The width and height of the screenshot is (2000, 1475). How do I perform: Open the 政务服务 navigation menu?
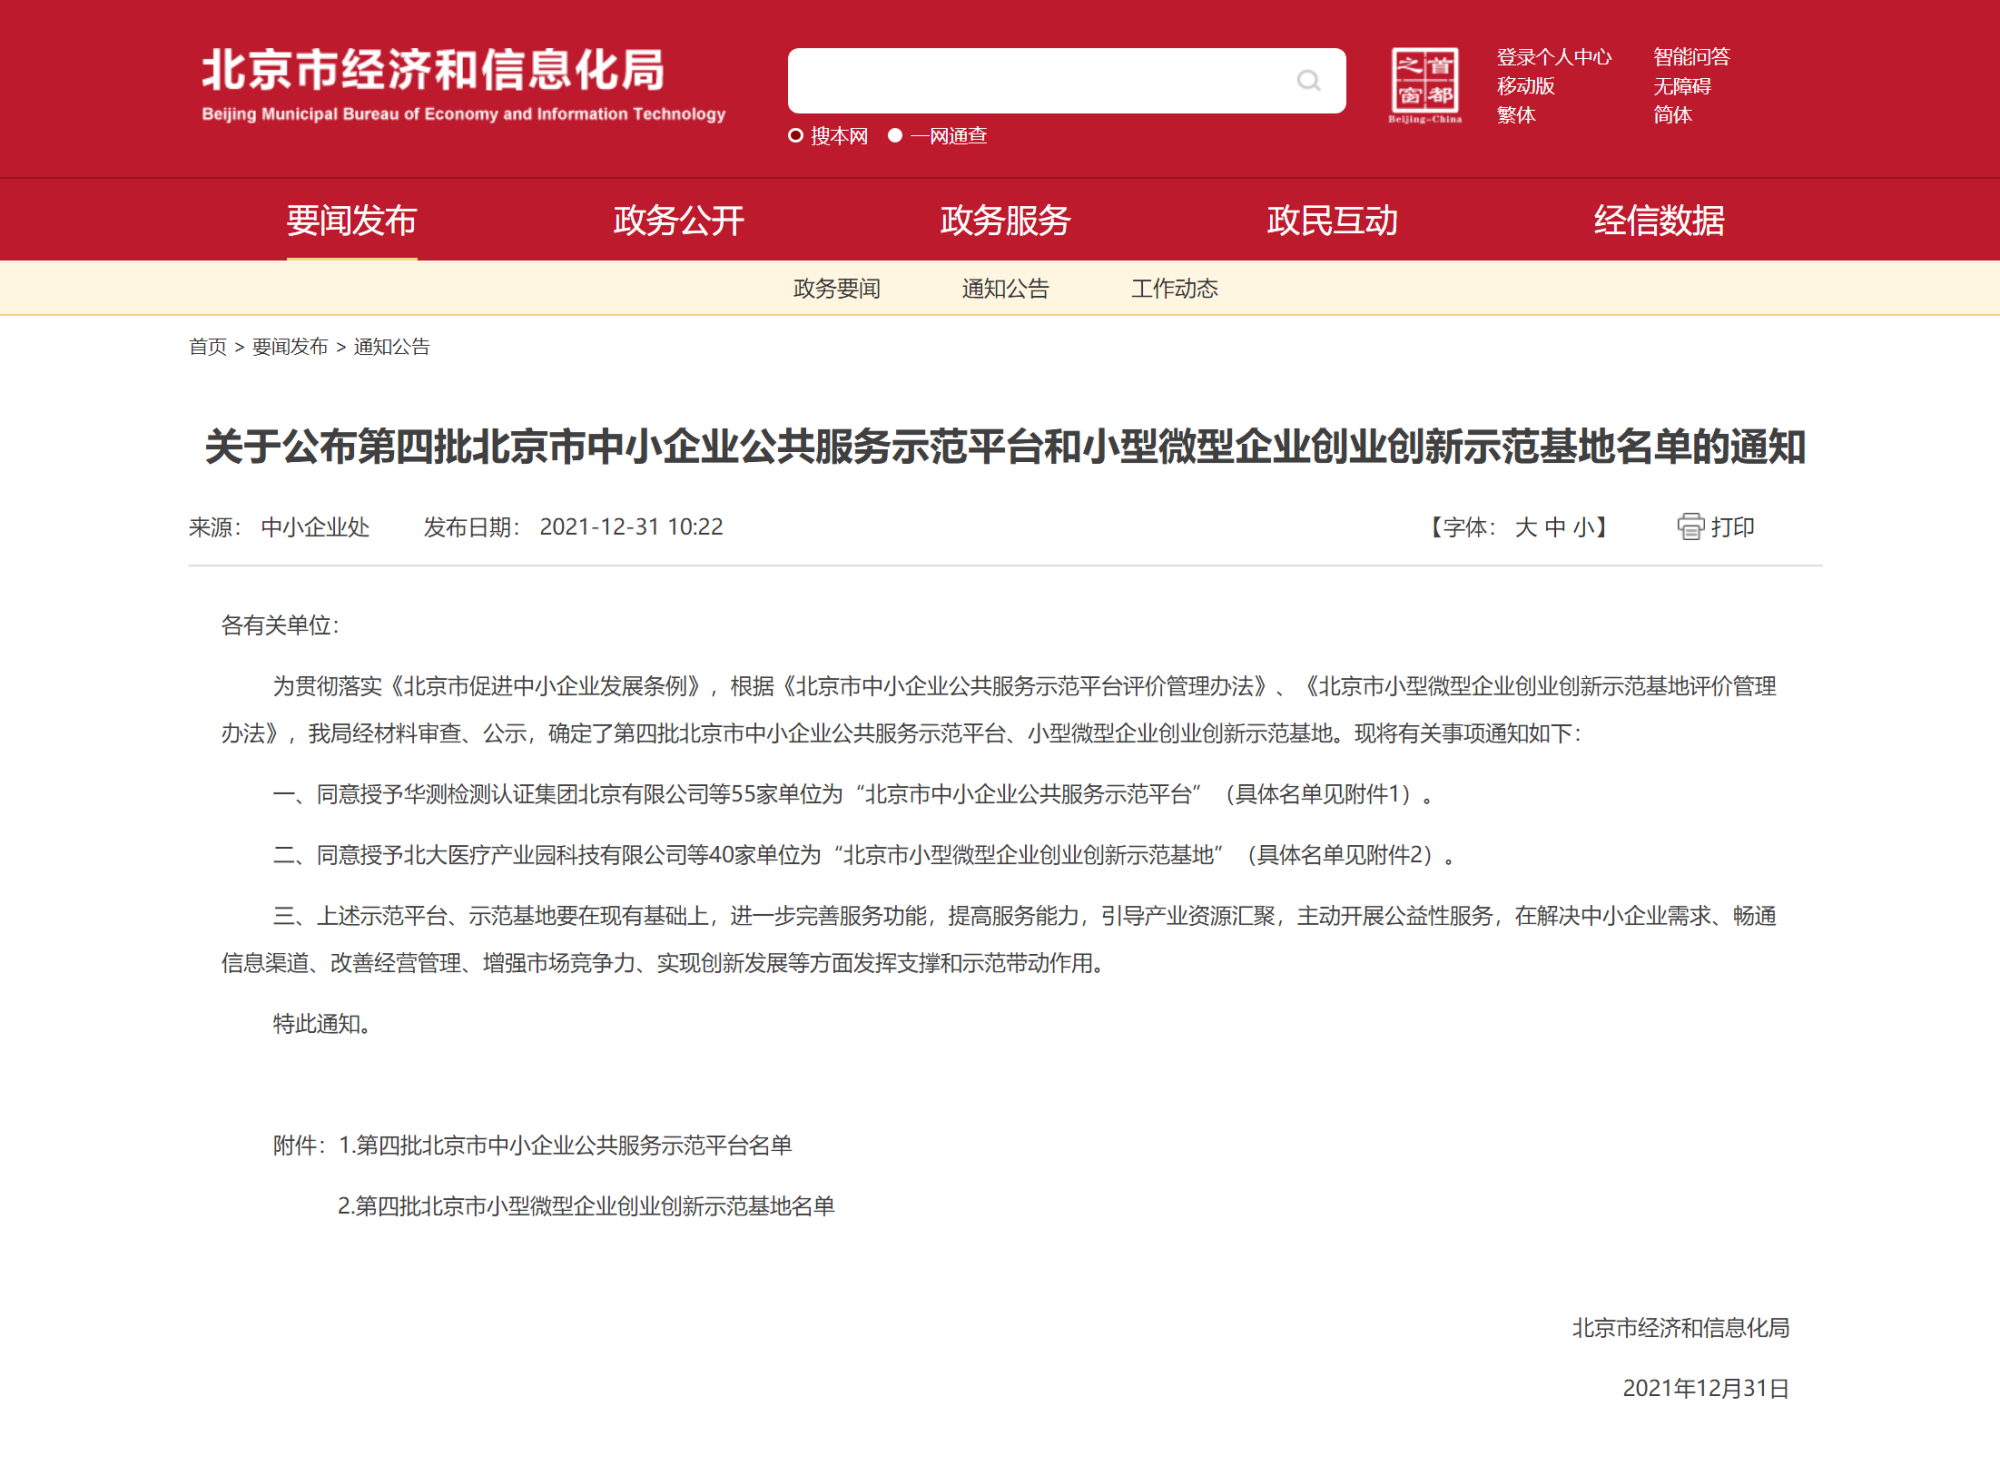click(x=1005, y=220)
